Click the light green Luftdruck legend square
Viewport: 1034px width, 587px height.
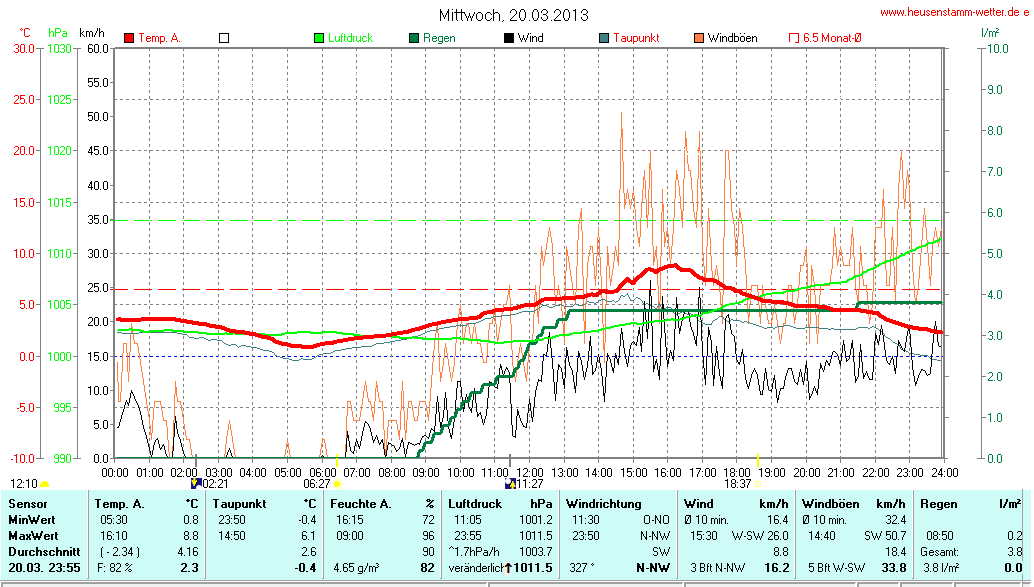click(320, 38)
